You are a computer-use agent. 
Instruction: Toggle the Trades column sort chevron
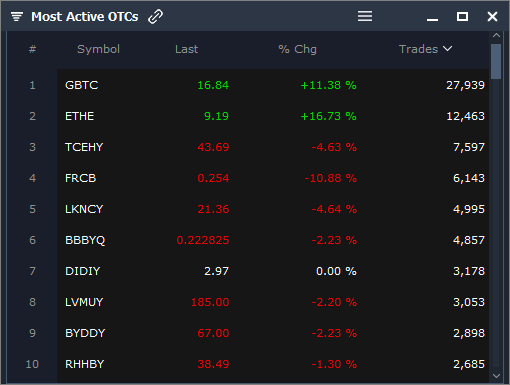[447, 49]
